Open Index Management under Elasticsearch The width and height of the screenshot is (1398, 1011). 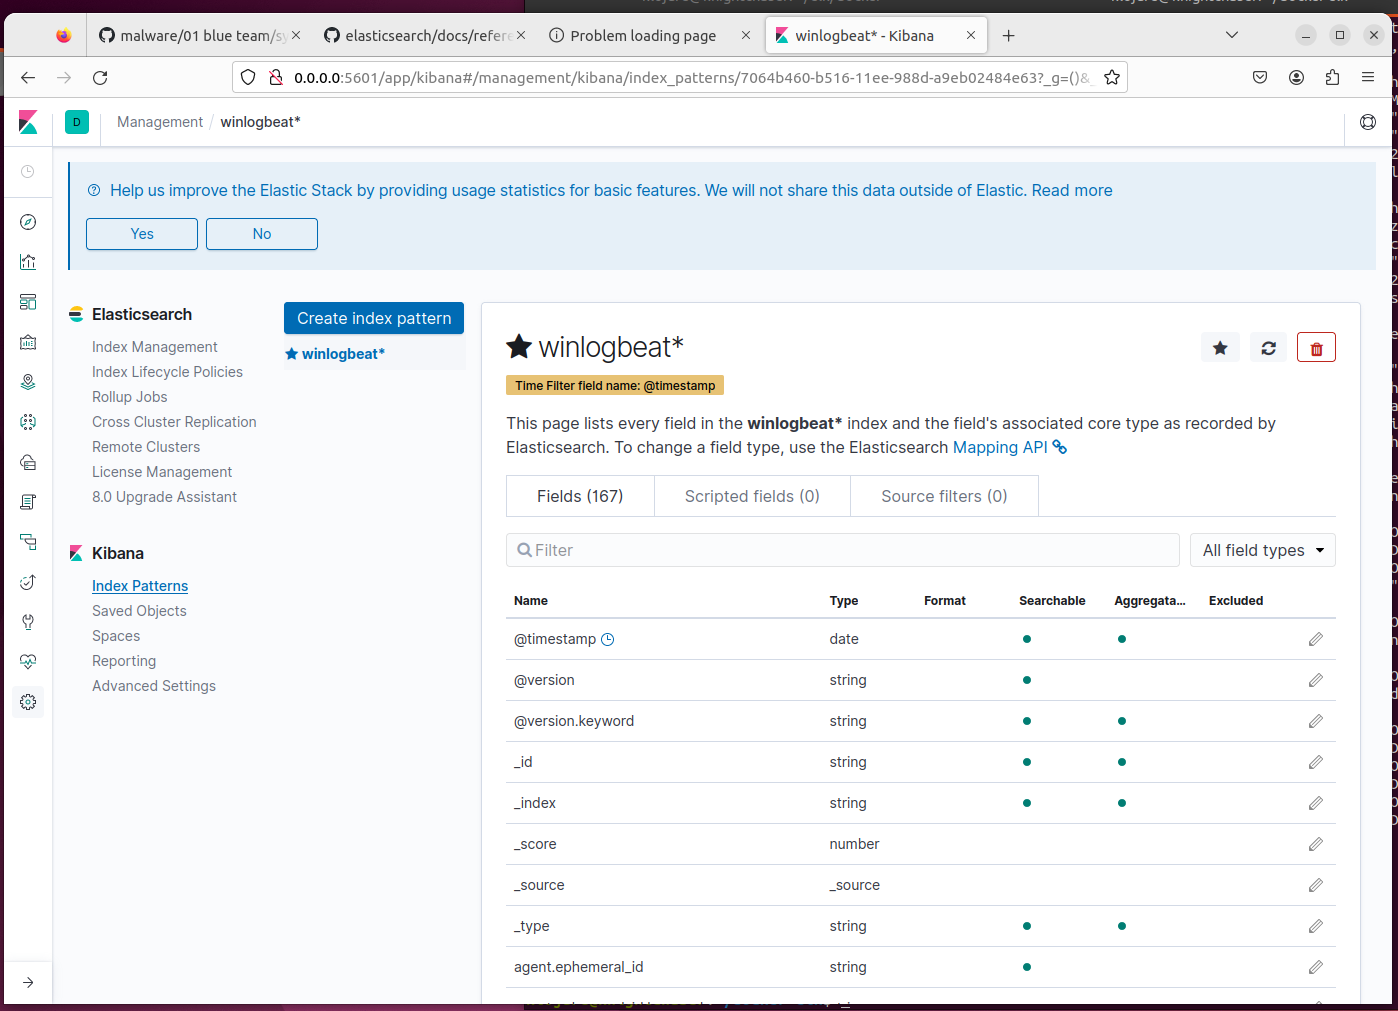[155, 347]
